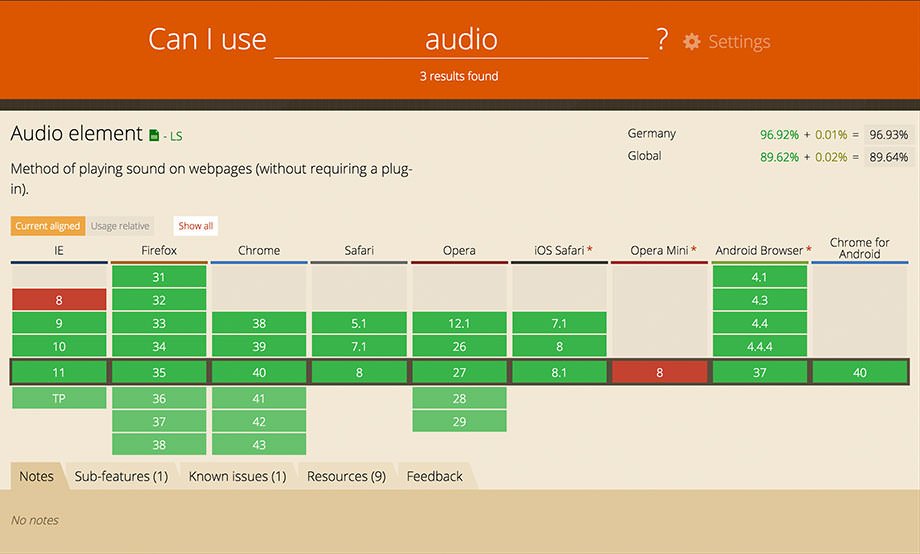This screenshot has height=554, width=920.
Task: Select the IE TP cell
Action: tap(59, 398)
